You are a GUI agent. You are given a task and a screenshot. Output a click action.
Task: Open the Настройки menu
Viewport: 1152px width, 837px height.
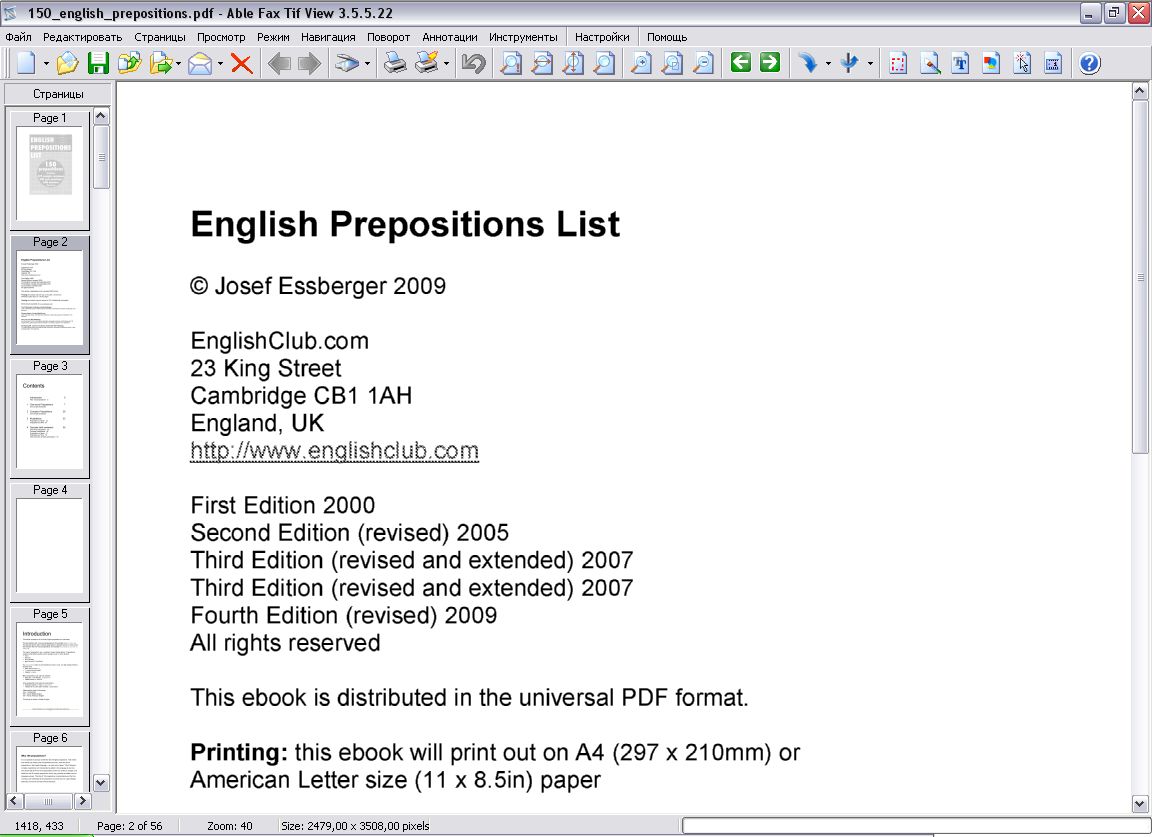[602, 37]
